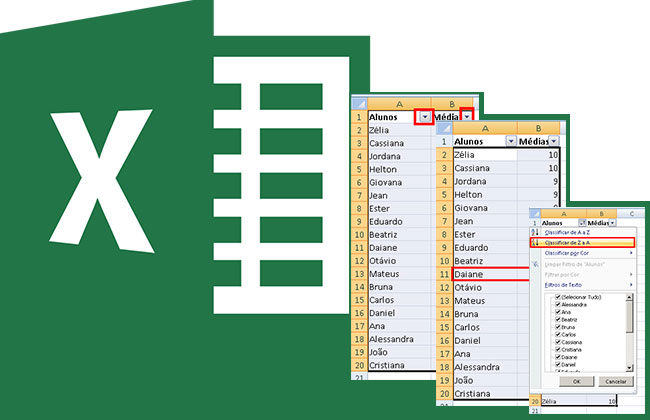Uncheck Bruna in the filter list
Image resolution: width=650 pixels, height=420 pixels.
click(x=558, y=327)
